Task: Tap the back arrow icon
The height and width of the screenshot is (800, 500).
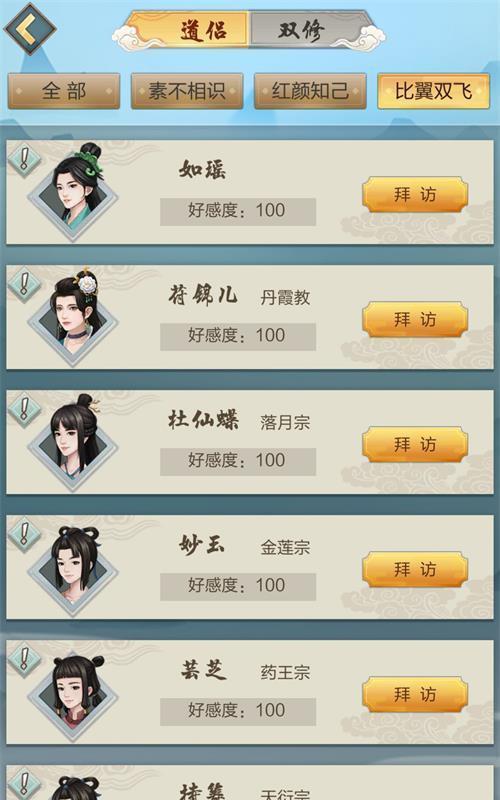Action: (30, 29)
